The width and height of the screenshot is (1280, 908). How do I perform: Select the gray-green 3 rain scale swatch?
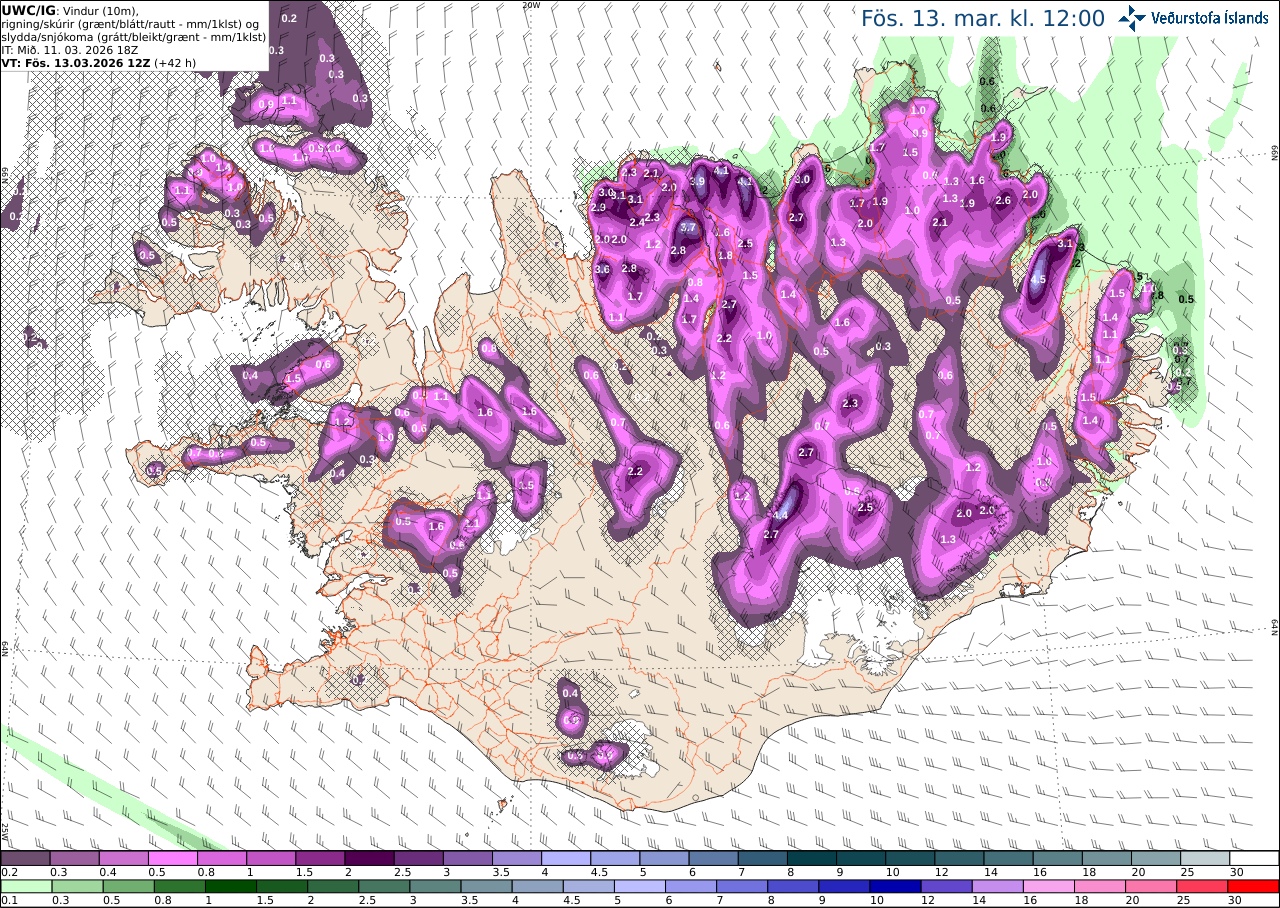pyautogui.click(x=435, y=886)
